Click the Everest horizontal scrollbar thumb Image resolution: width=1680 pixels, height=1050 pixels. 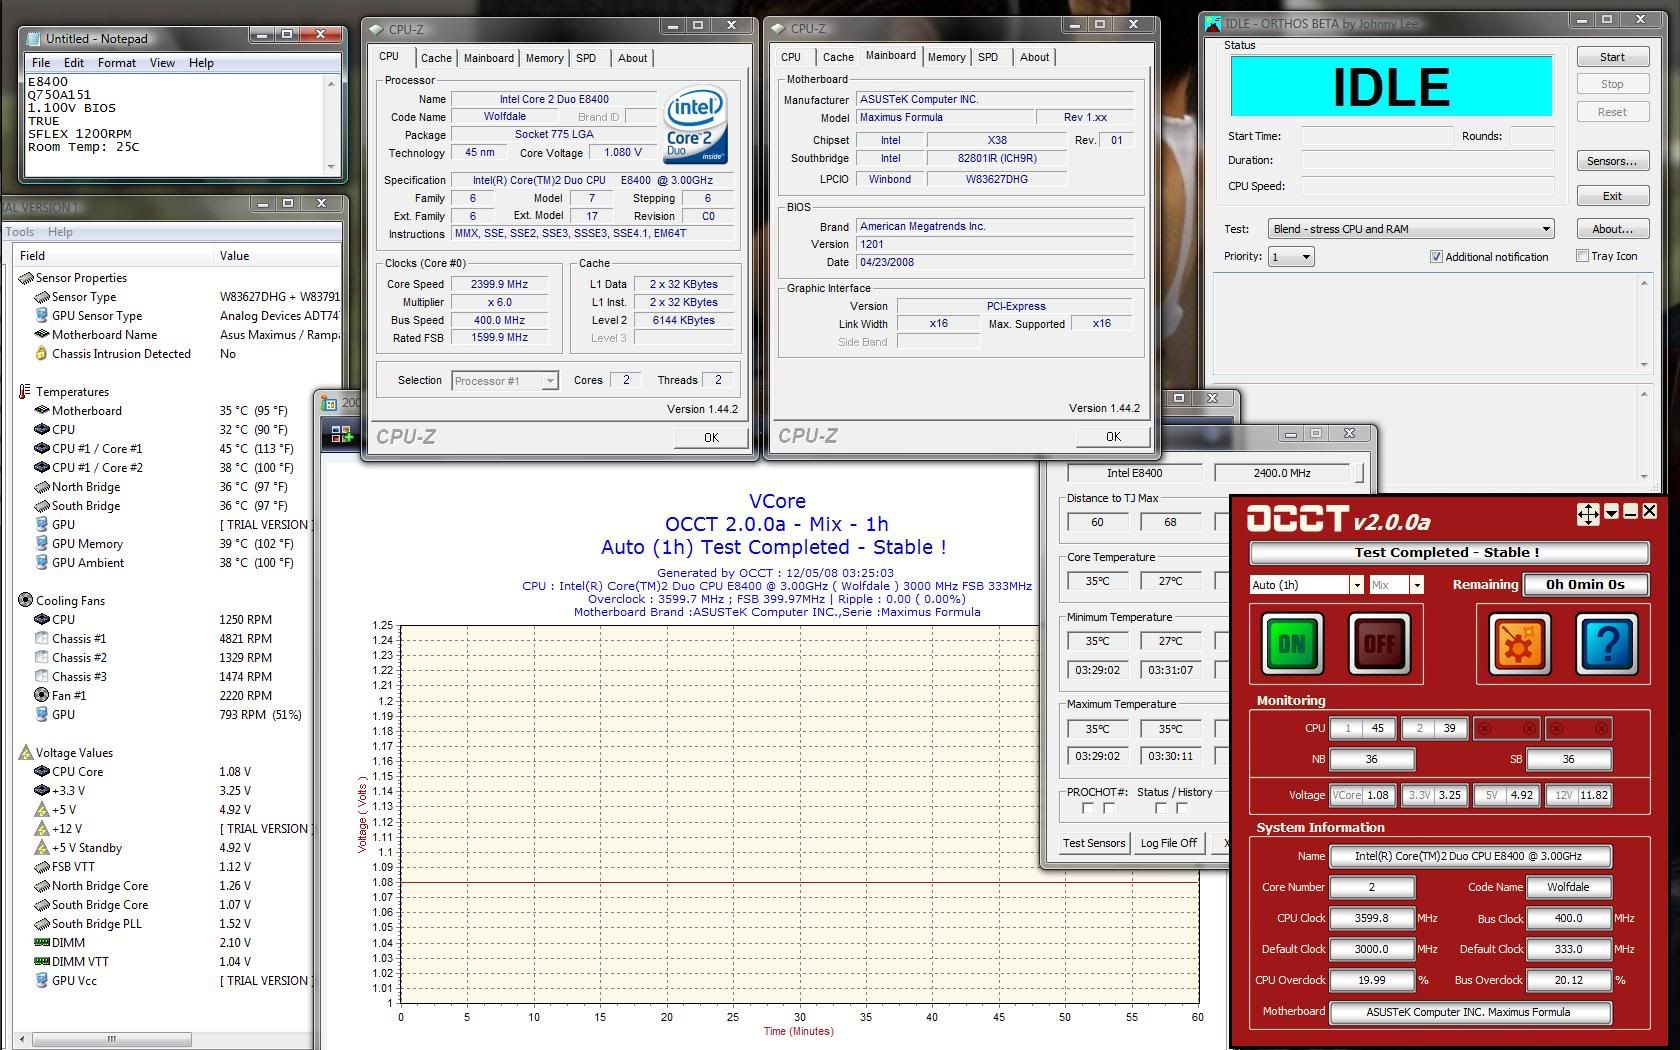111,1039
